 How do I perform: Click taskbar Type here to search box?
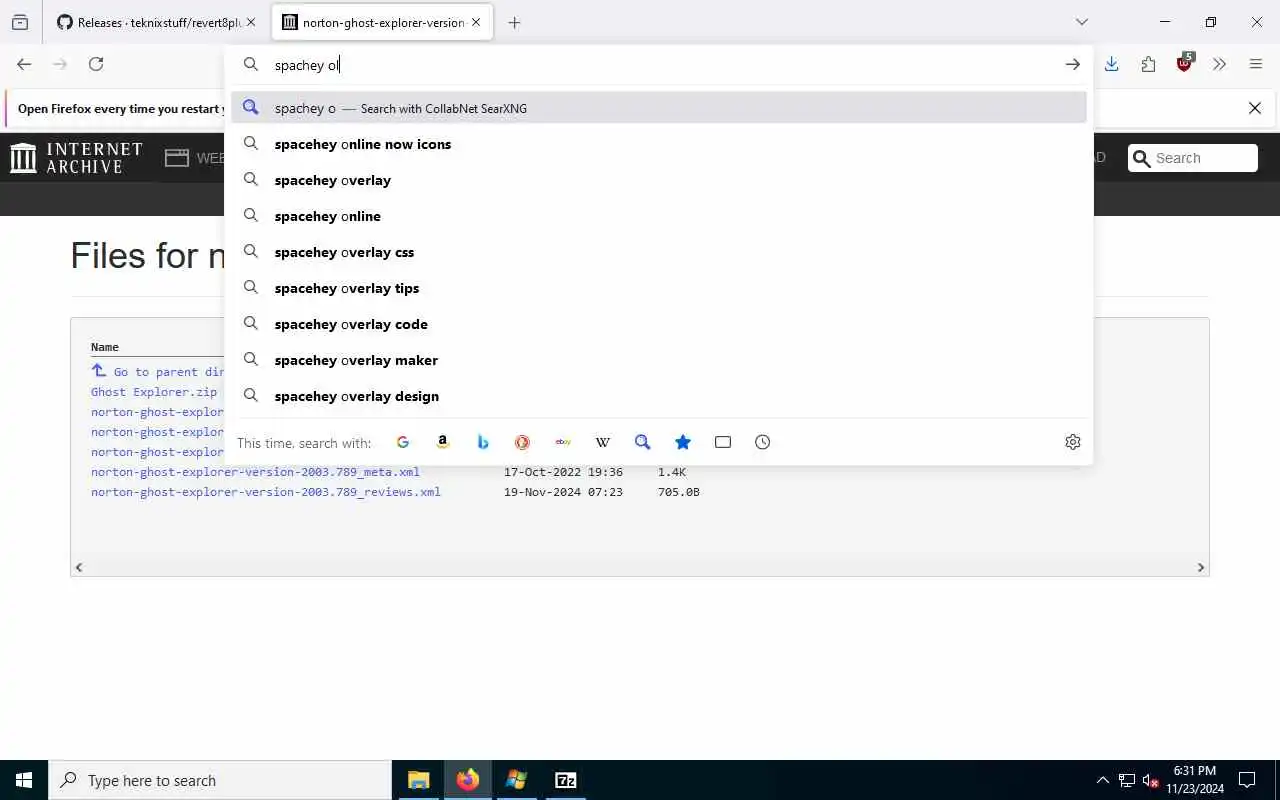tap(220, 780)
